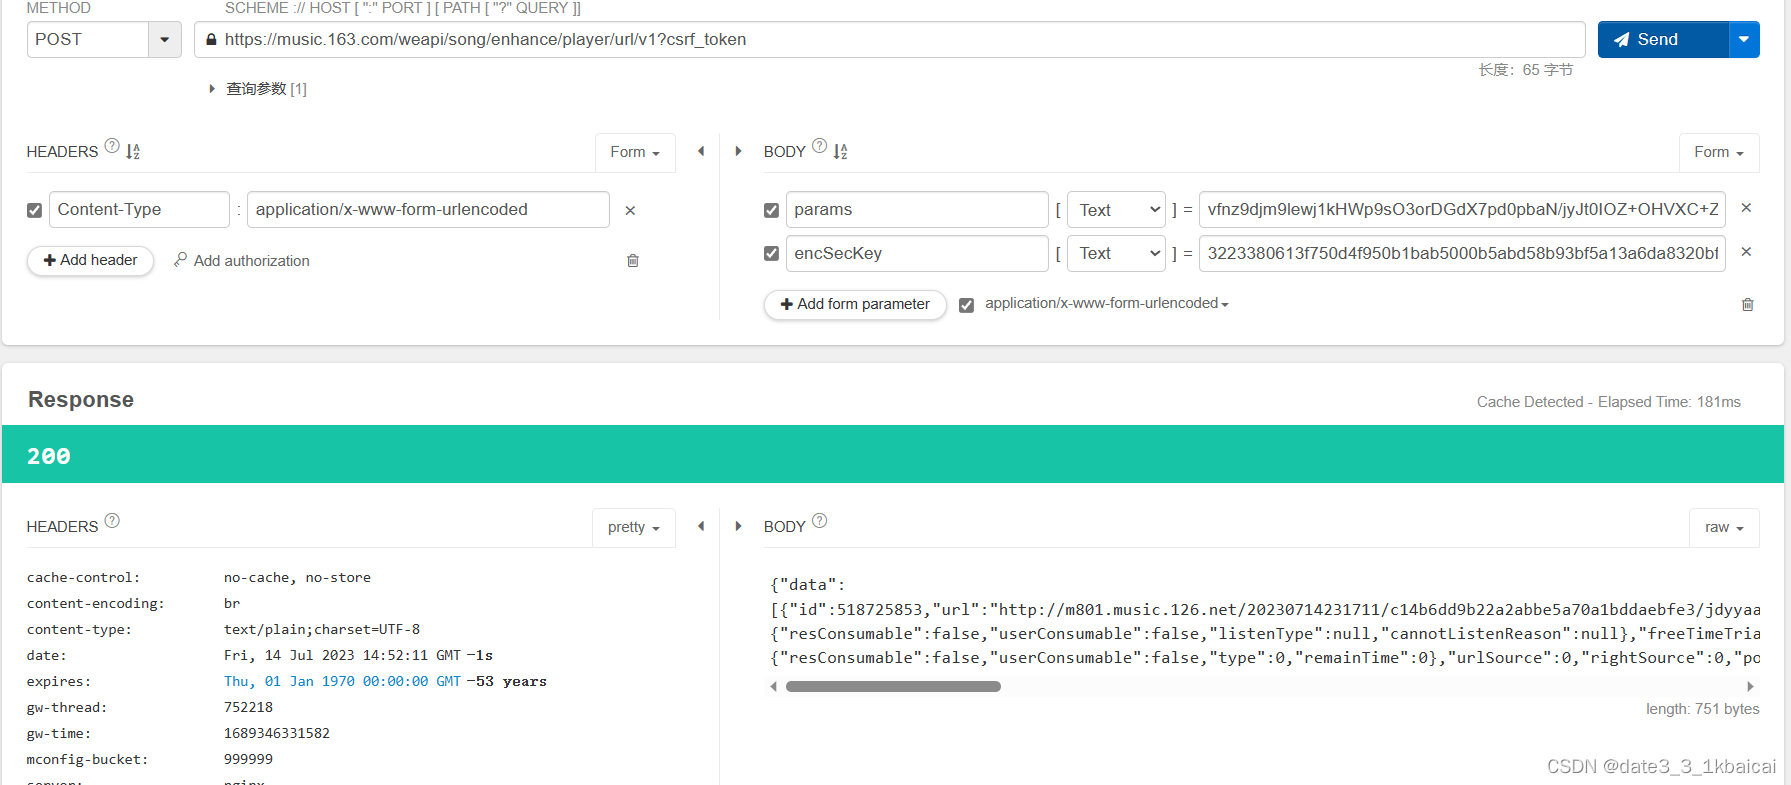The width and height of the screenshot is (1791, 785).
Task: Click the 200 status code
Action: (49, 456)
